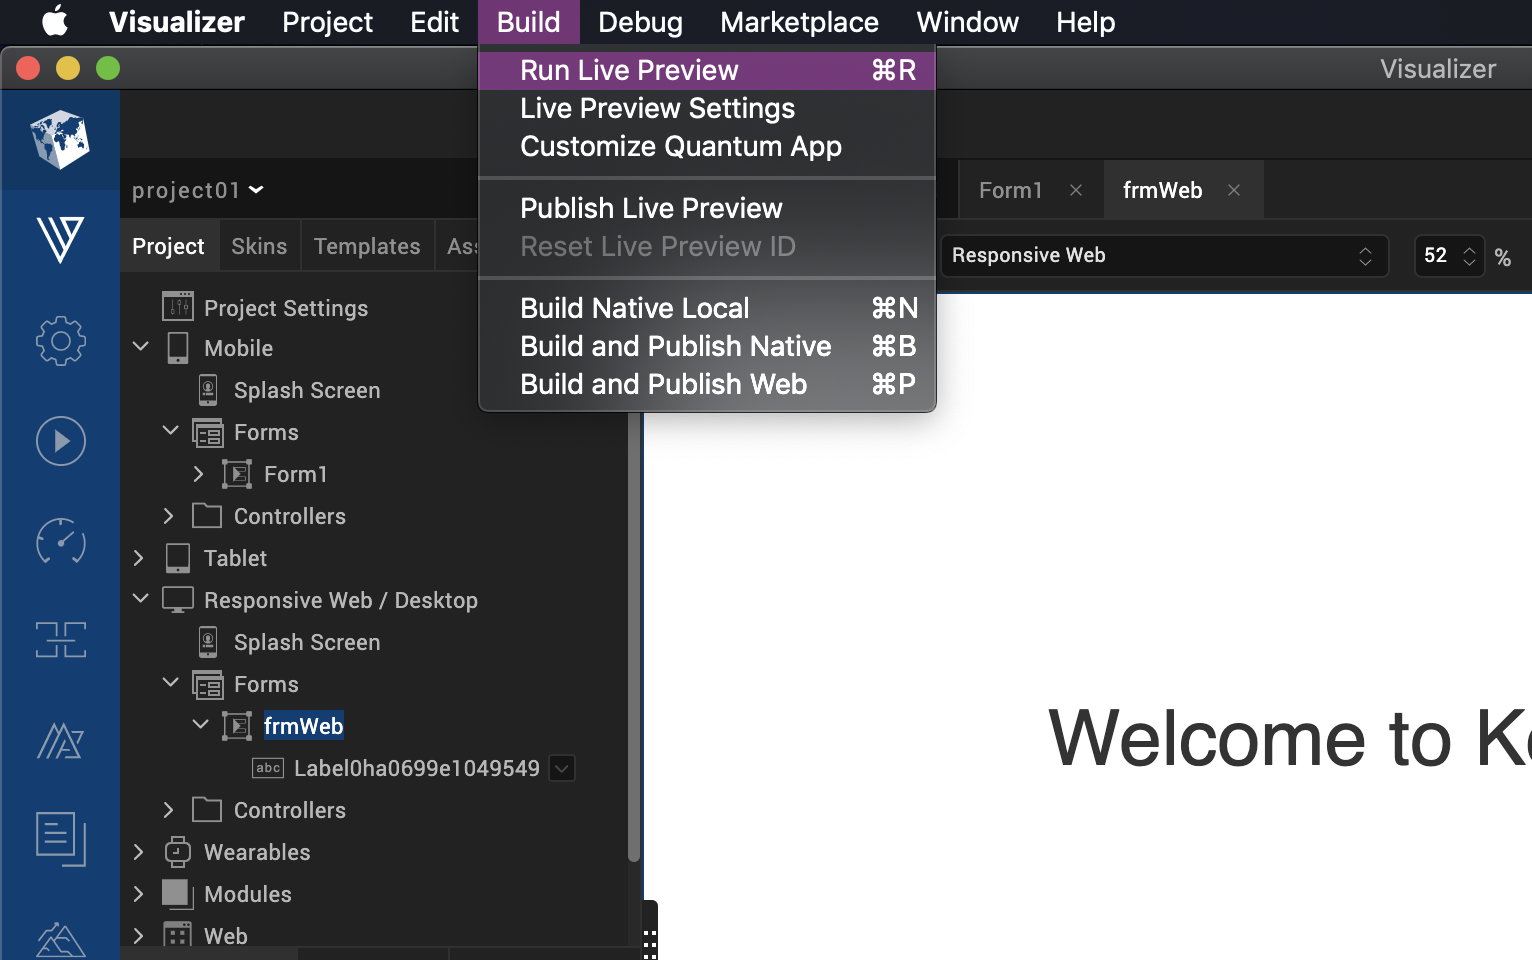Expand Mobile Controllers folder
This screenshot has width=1532, height=960.
[x=168, y=516]
